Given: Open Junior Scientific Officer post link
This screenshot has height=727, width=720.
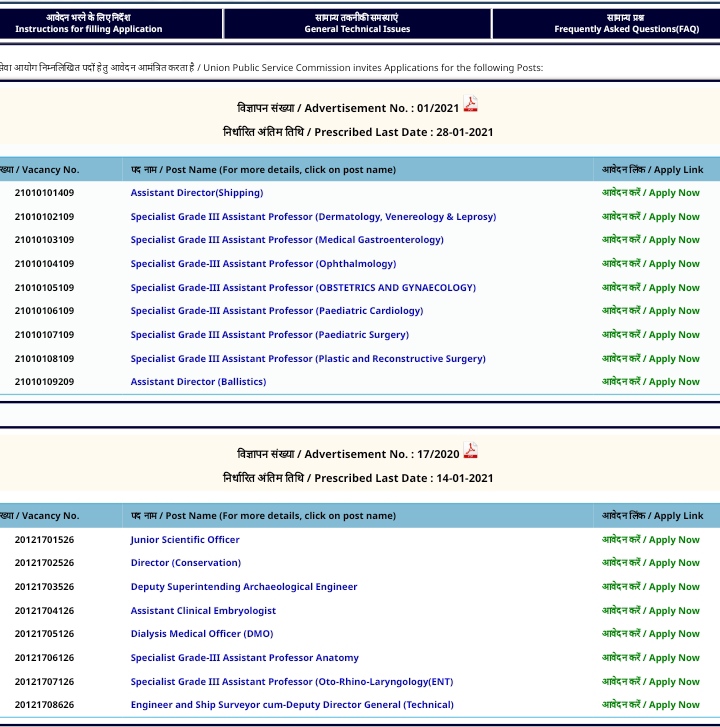Looking at the screenshot, I should (185, 540).
